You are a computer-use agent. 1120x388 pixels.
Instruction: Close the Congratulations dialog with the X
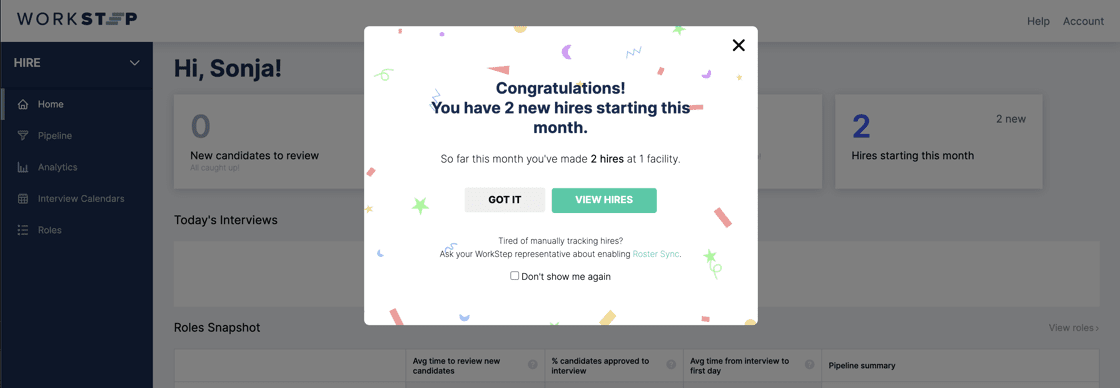pos(739,45)
